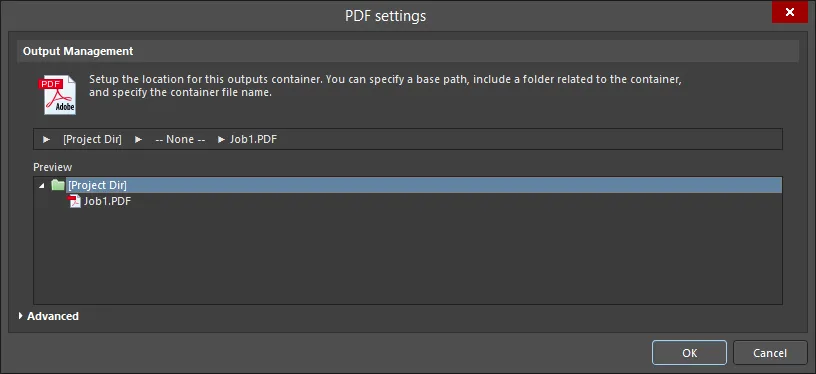
Task: Close the PDF settings dialog with X
Action: point(789,12)
